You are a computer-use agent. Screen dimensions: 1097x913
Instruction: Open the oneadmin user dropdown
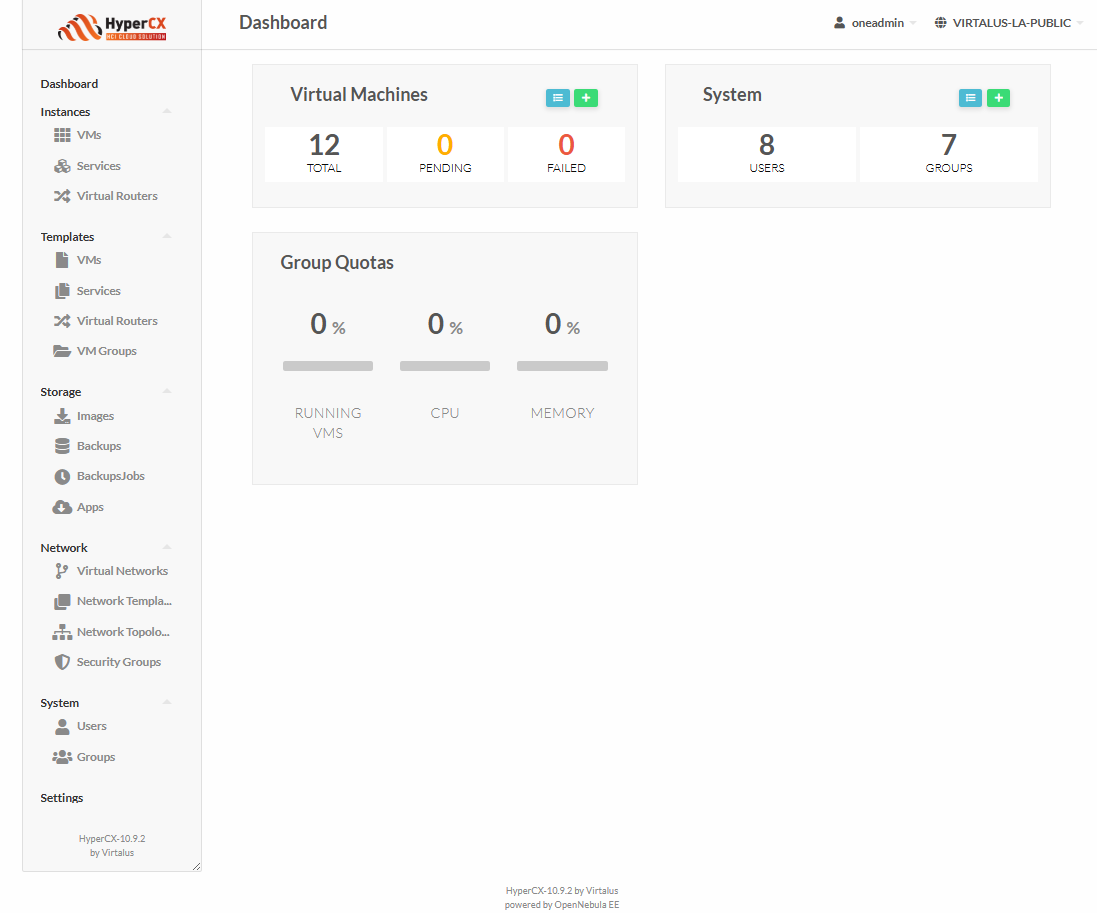[x=875, y=23]
